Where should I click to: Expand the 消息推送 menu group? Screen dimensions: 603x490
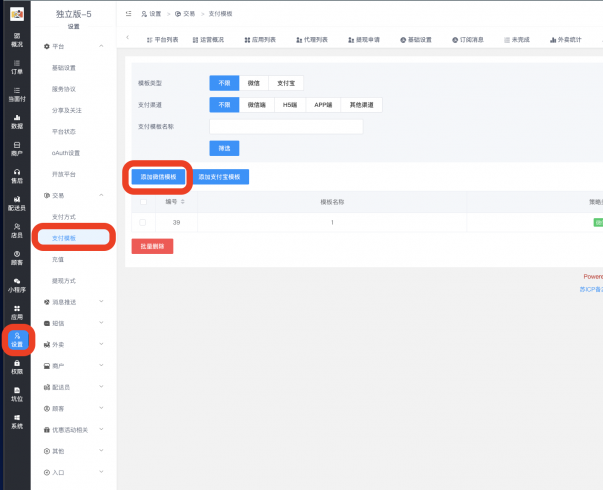100,301
